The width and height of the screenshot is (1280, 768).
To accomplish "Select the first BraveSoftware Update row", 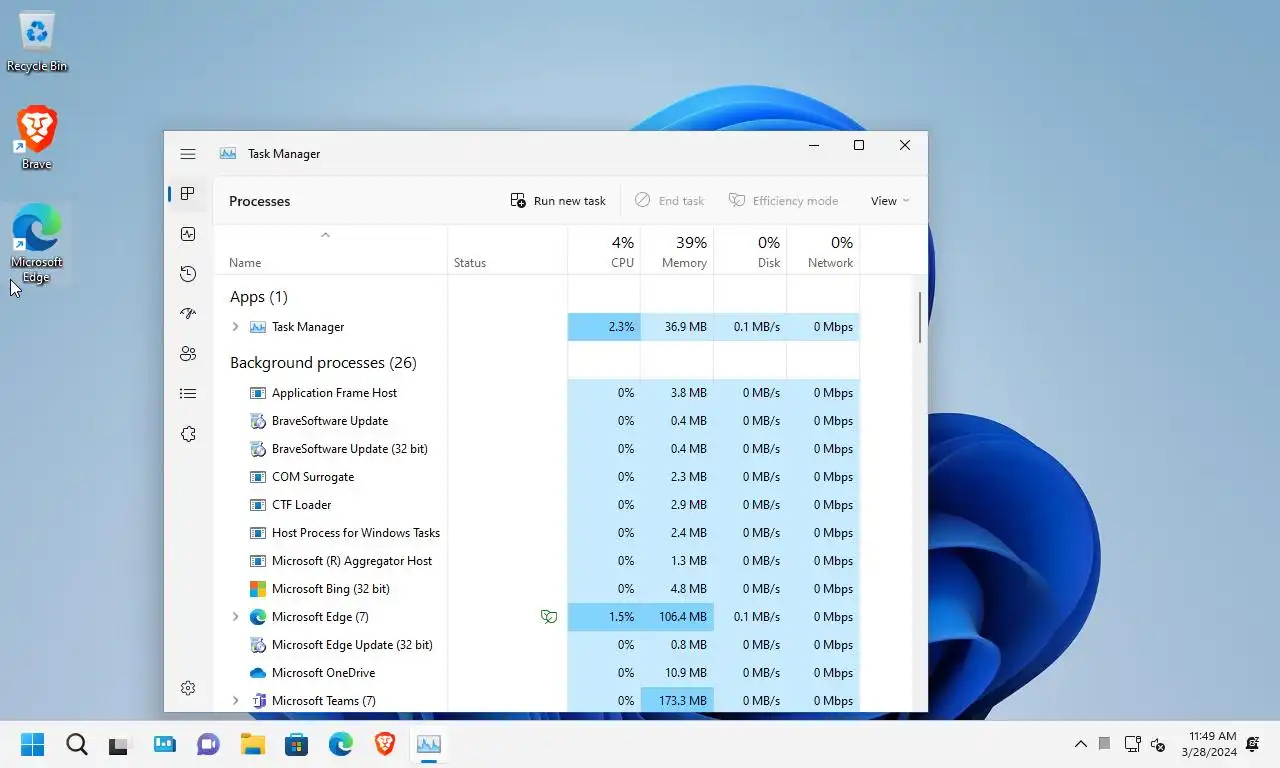I will pyautogui.click(x=537, y=421).
